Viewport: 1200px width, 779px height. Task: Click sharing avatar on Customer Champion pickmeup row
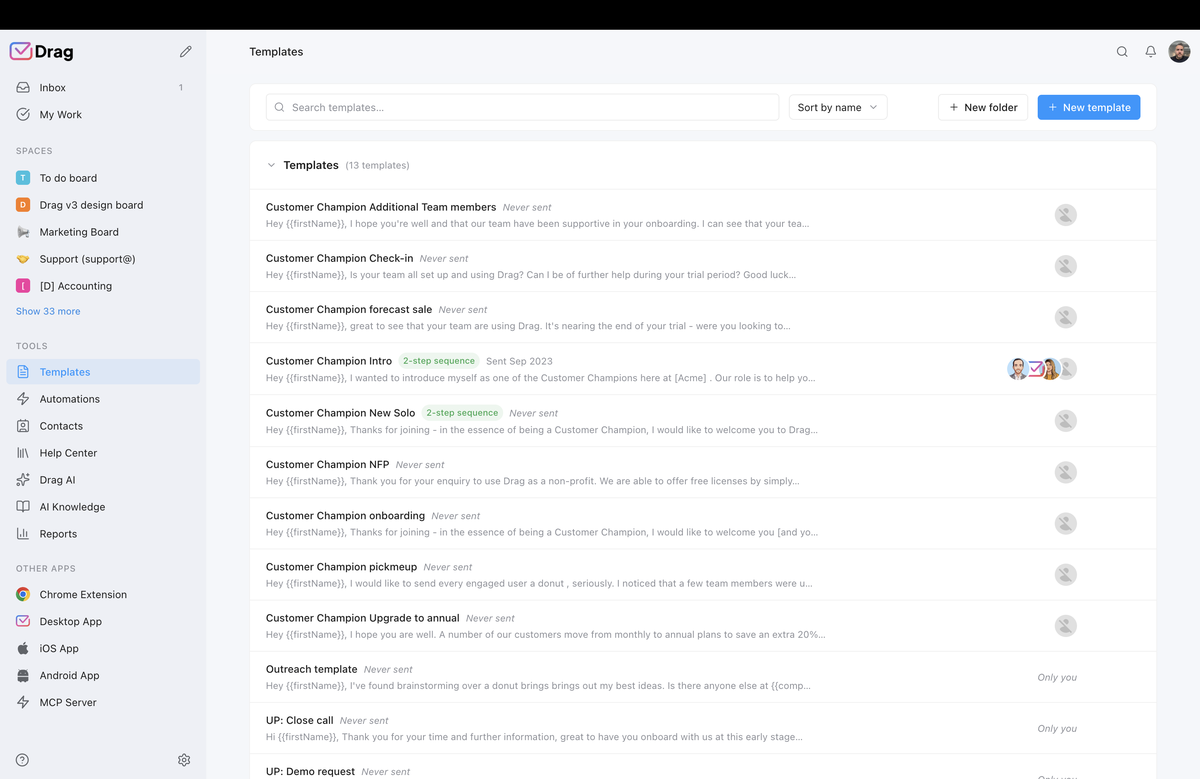(x=1066, y=575)
